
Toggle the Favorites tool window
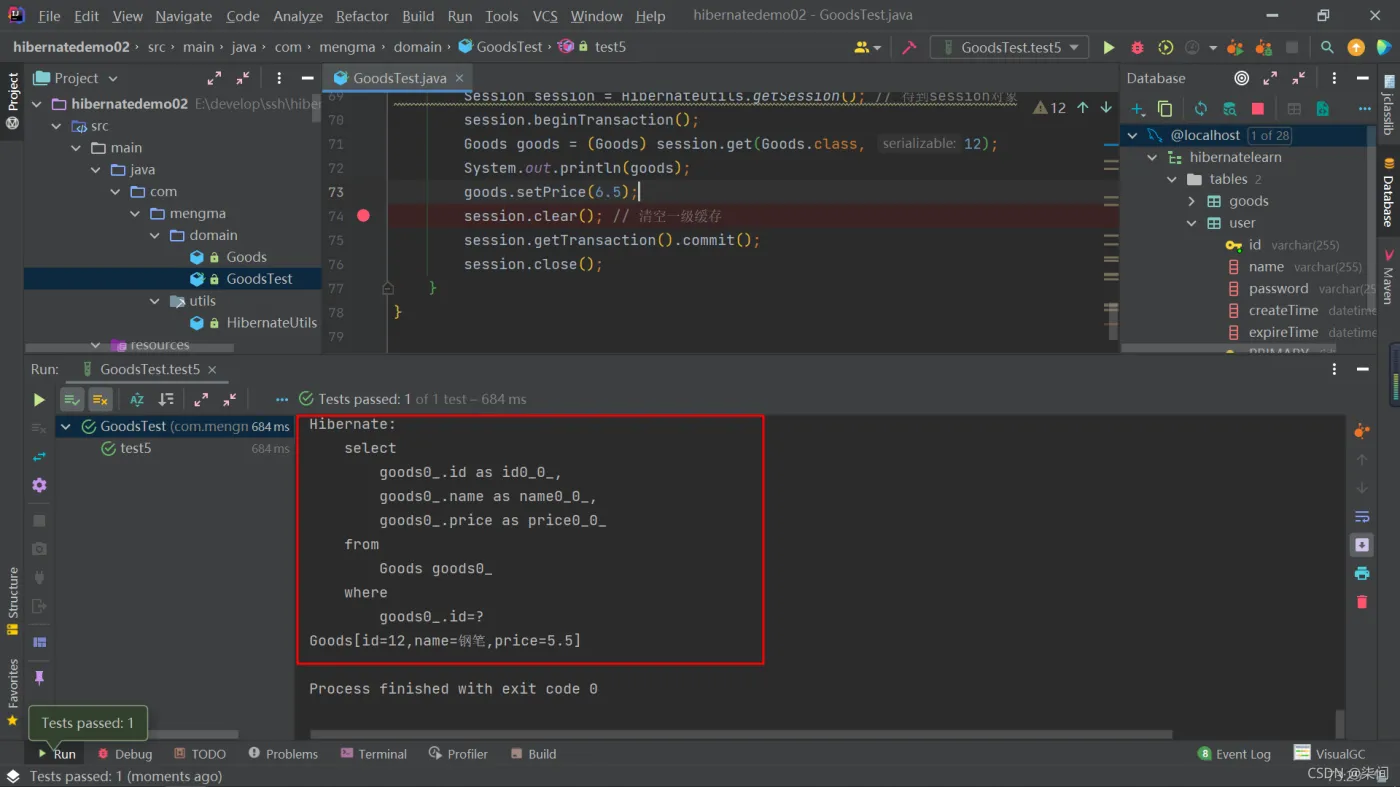click(x=12, y=691)
